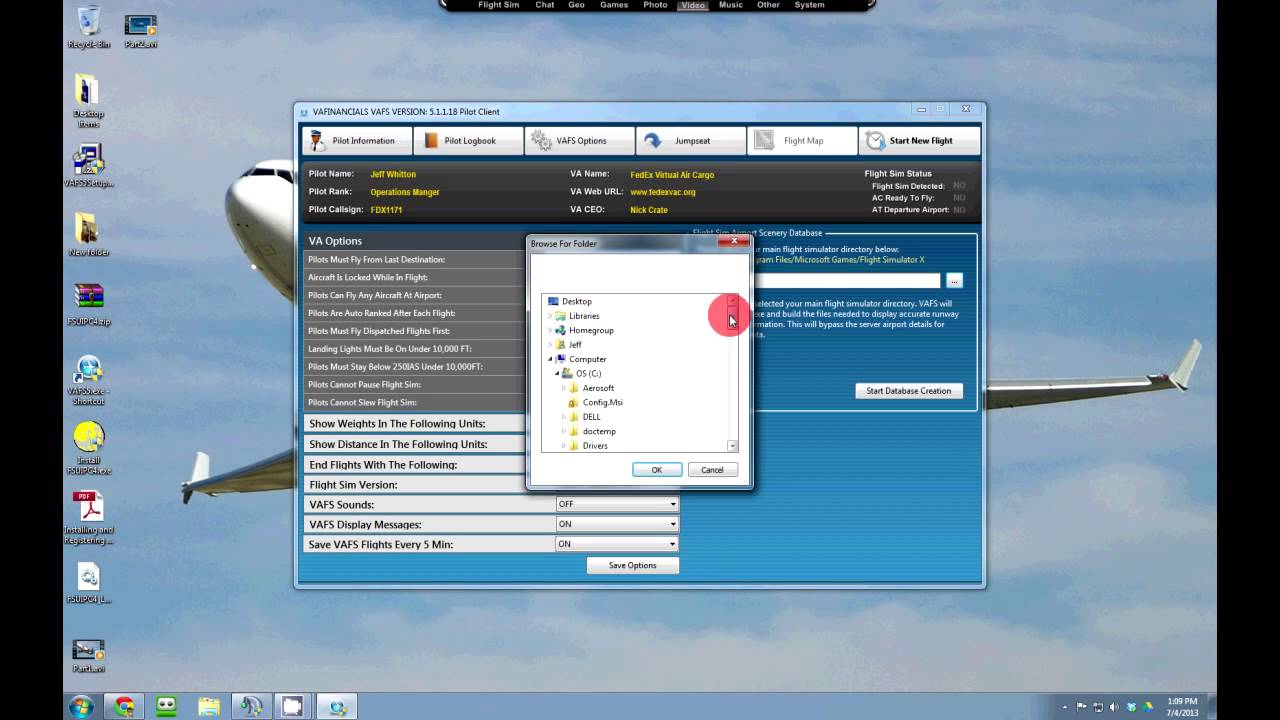Screen dimensions: 1280x720
Task: Click the headphones app taskbar icon
Action: click(251, 707)
